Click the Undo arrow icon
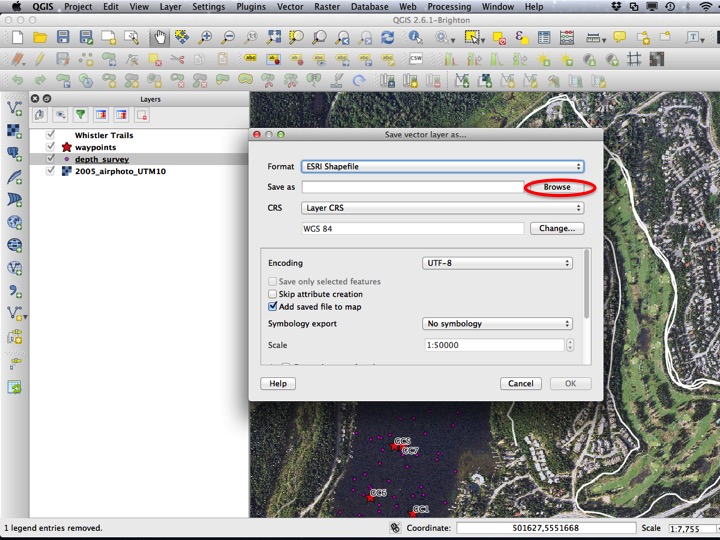Viewport: 720px width, 540px height. pos(17,81)
